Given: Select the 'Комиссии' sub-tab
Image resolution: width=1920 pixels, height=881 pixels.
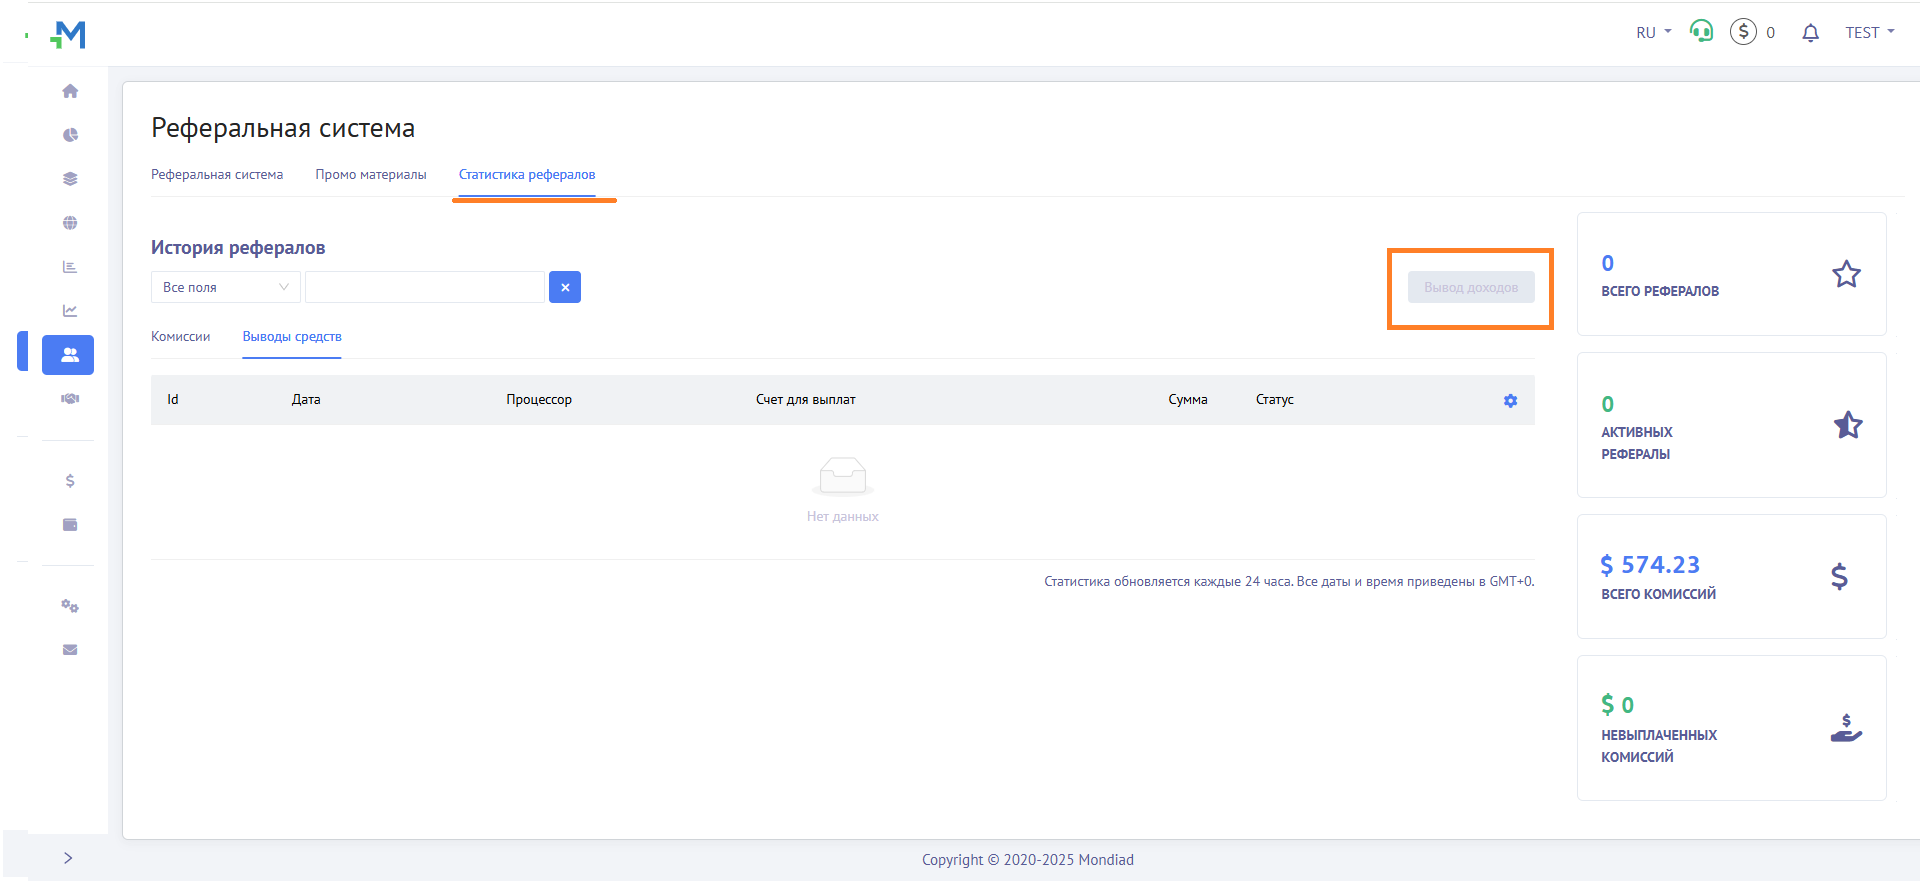Looking at the screenshot, I should coord(181,337).
